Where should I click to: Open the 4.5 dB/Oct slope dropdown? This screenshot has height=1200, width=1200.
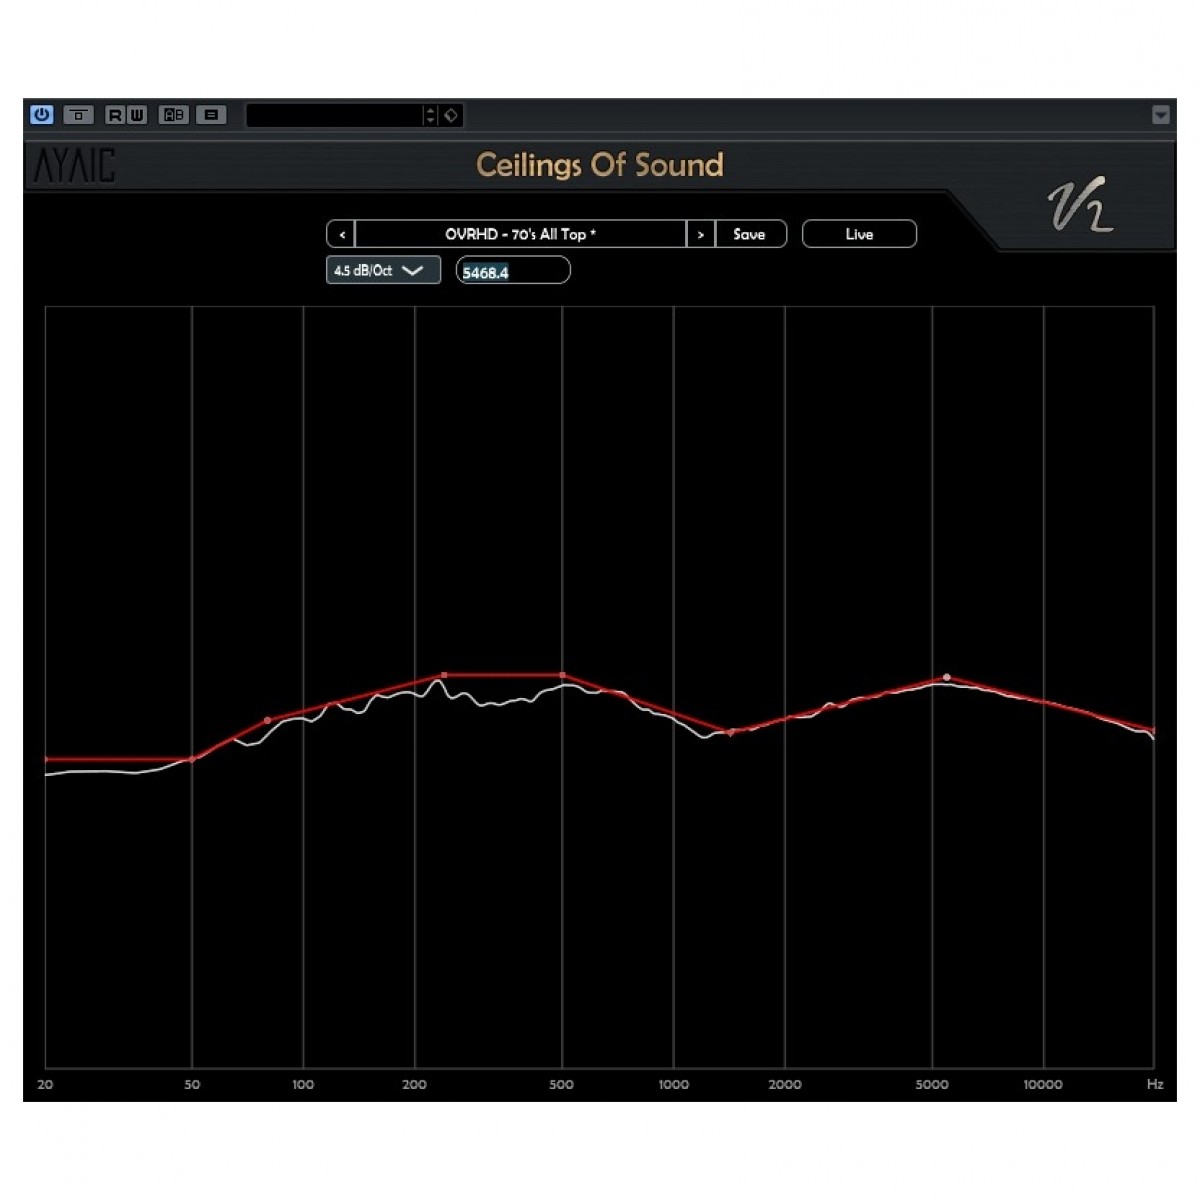(383, 271)
